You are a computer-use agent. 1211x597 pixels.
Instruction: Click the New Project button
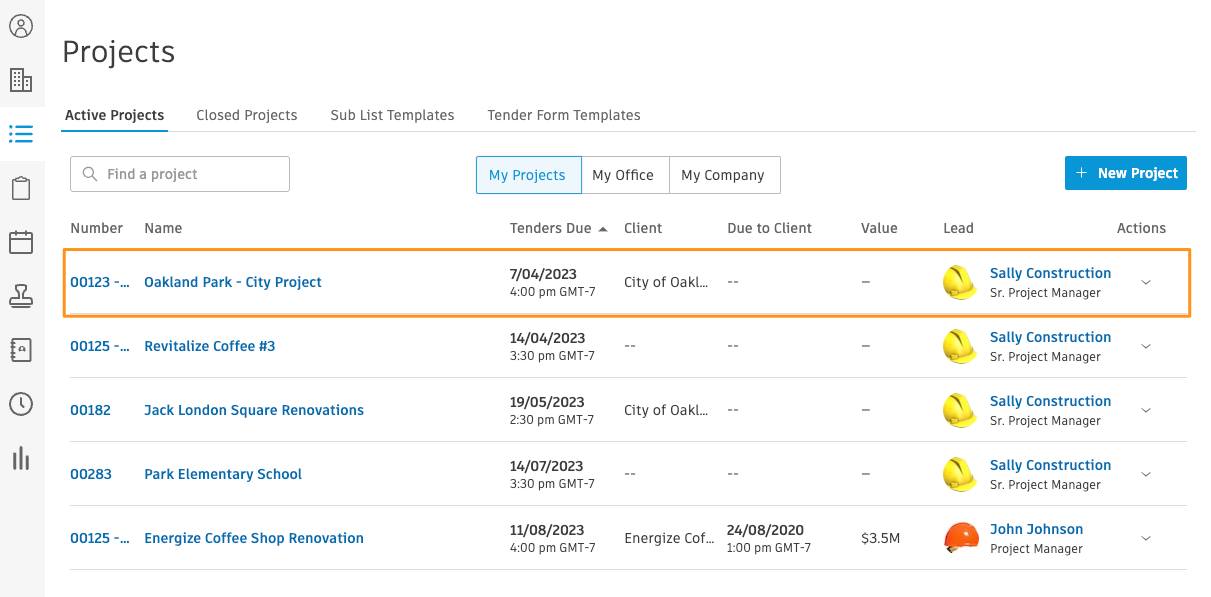point(1125,173)
